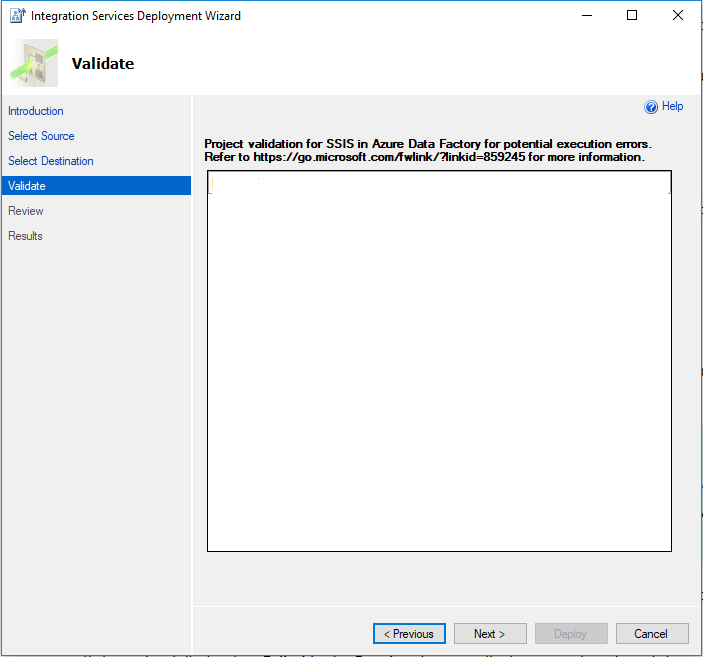Close the Integration Services Deployment Wizard
The width and height of the screenshot is (703, 657).
pyautogui.click(x=677, y=16)
